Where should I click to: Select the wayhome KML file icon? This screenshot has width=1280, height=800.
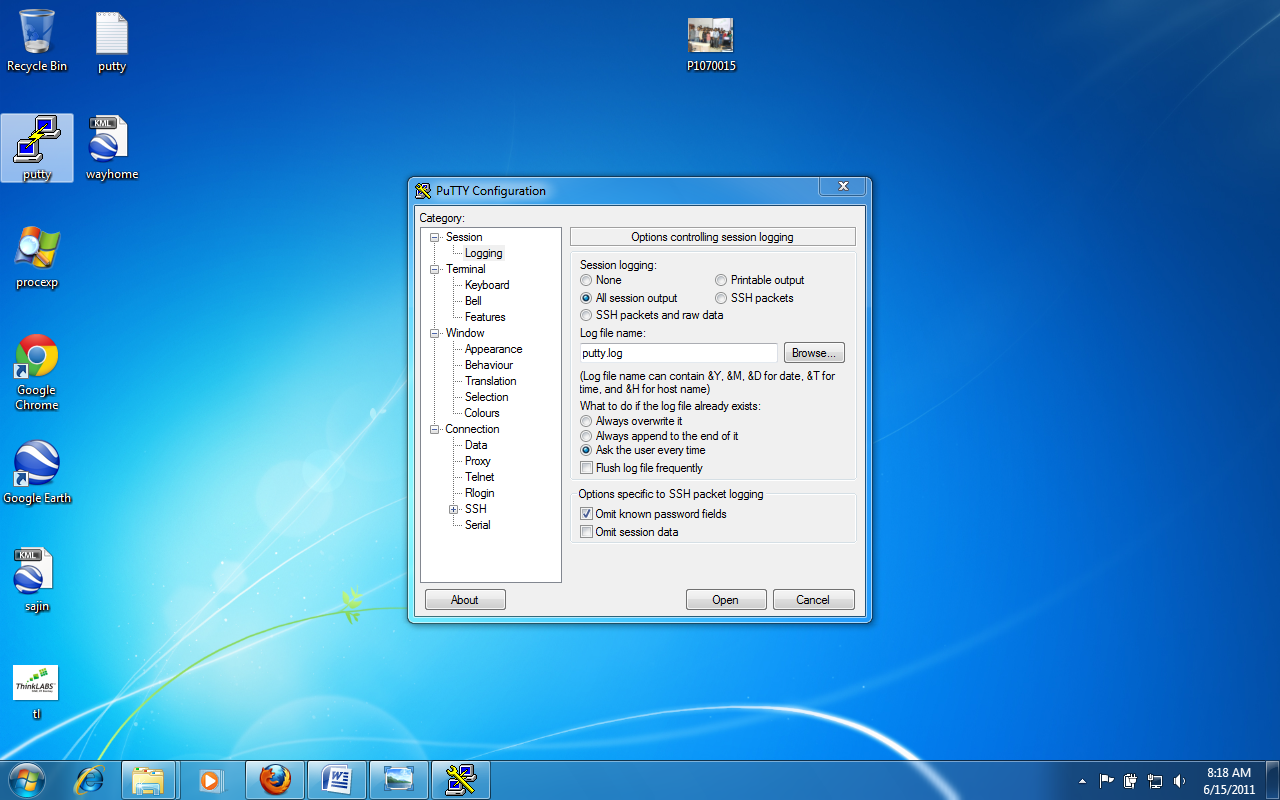tap(112, 148)
